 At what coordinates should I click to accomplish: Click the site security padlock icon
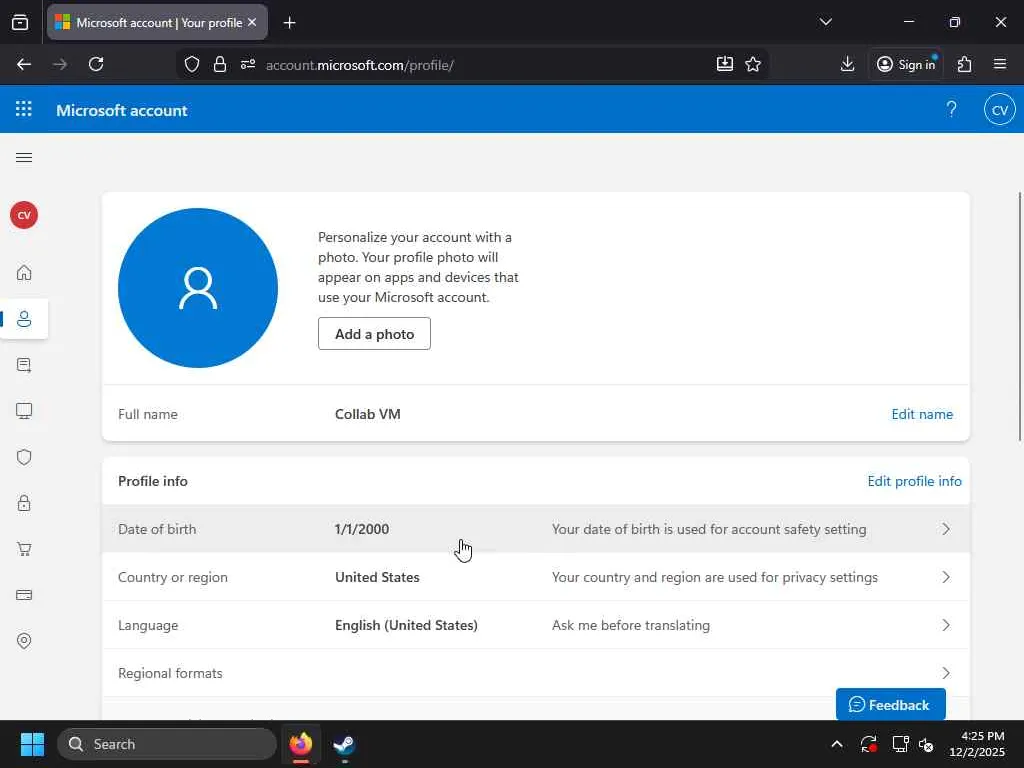220,64
